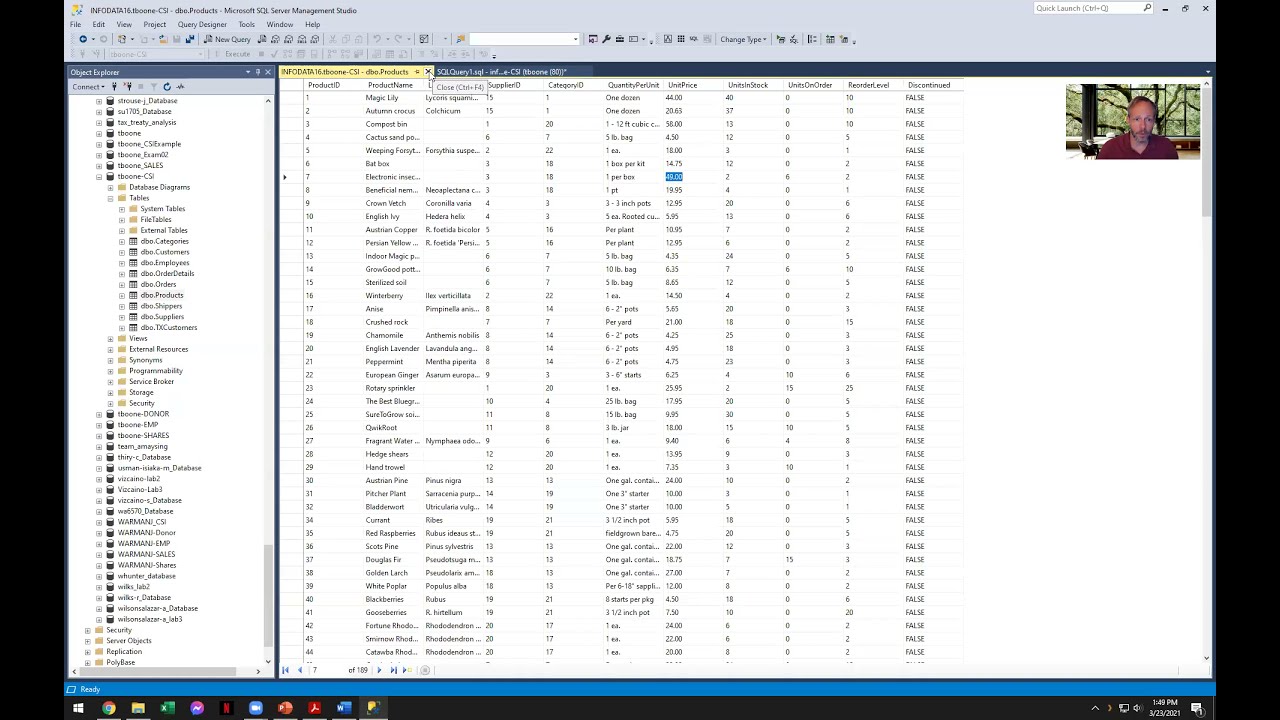Click the current record number field
Viewport: 1280px width, 720px height.
(329, 670)
